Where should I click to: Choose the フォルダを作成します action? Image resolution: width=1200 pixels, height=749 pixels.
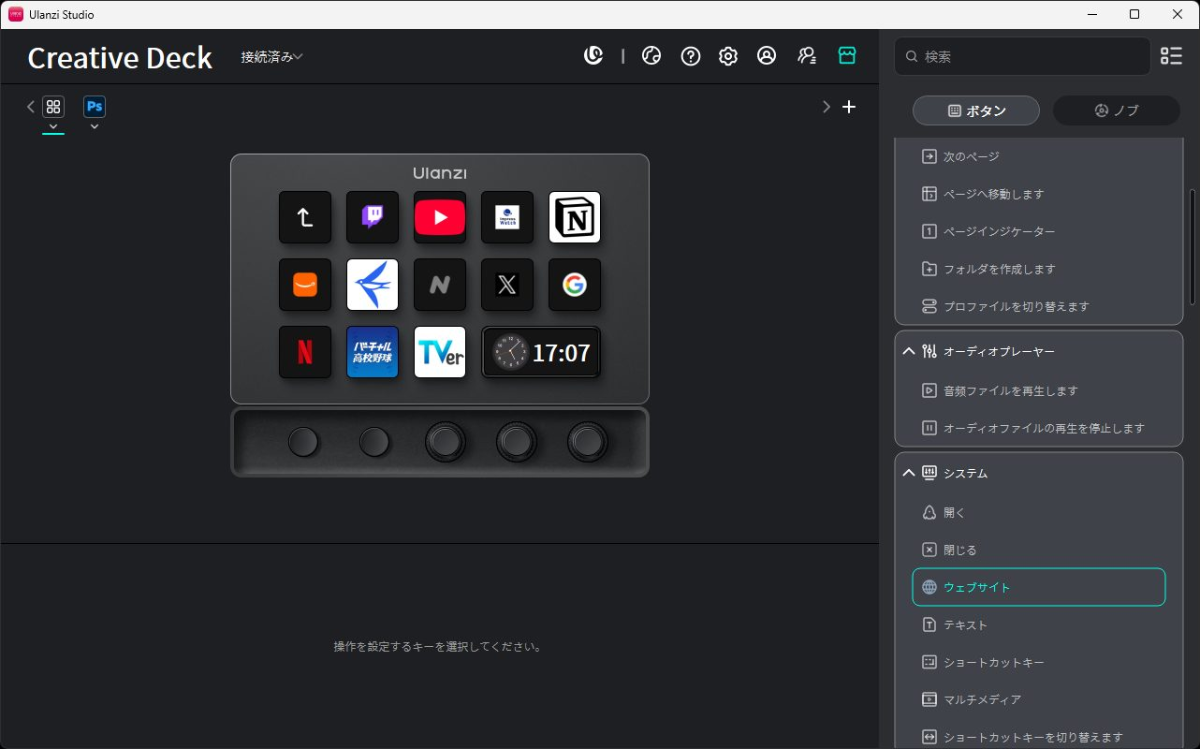[1039, 269]
